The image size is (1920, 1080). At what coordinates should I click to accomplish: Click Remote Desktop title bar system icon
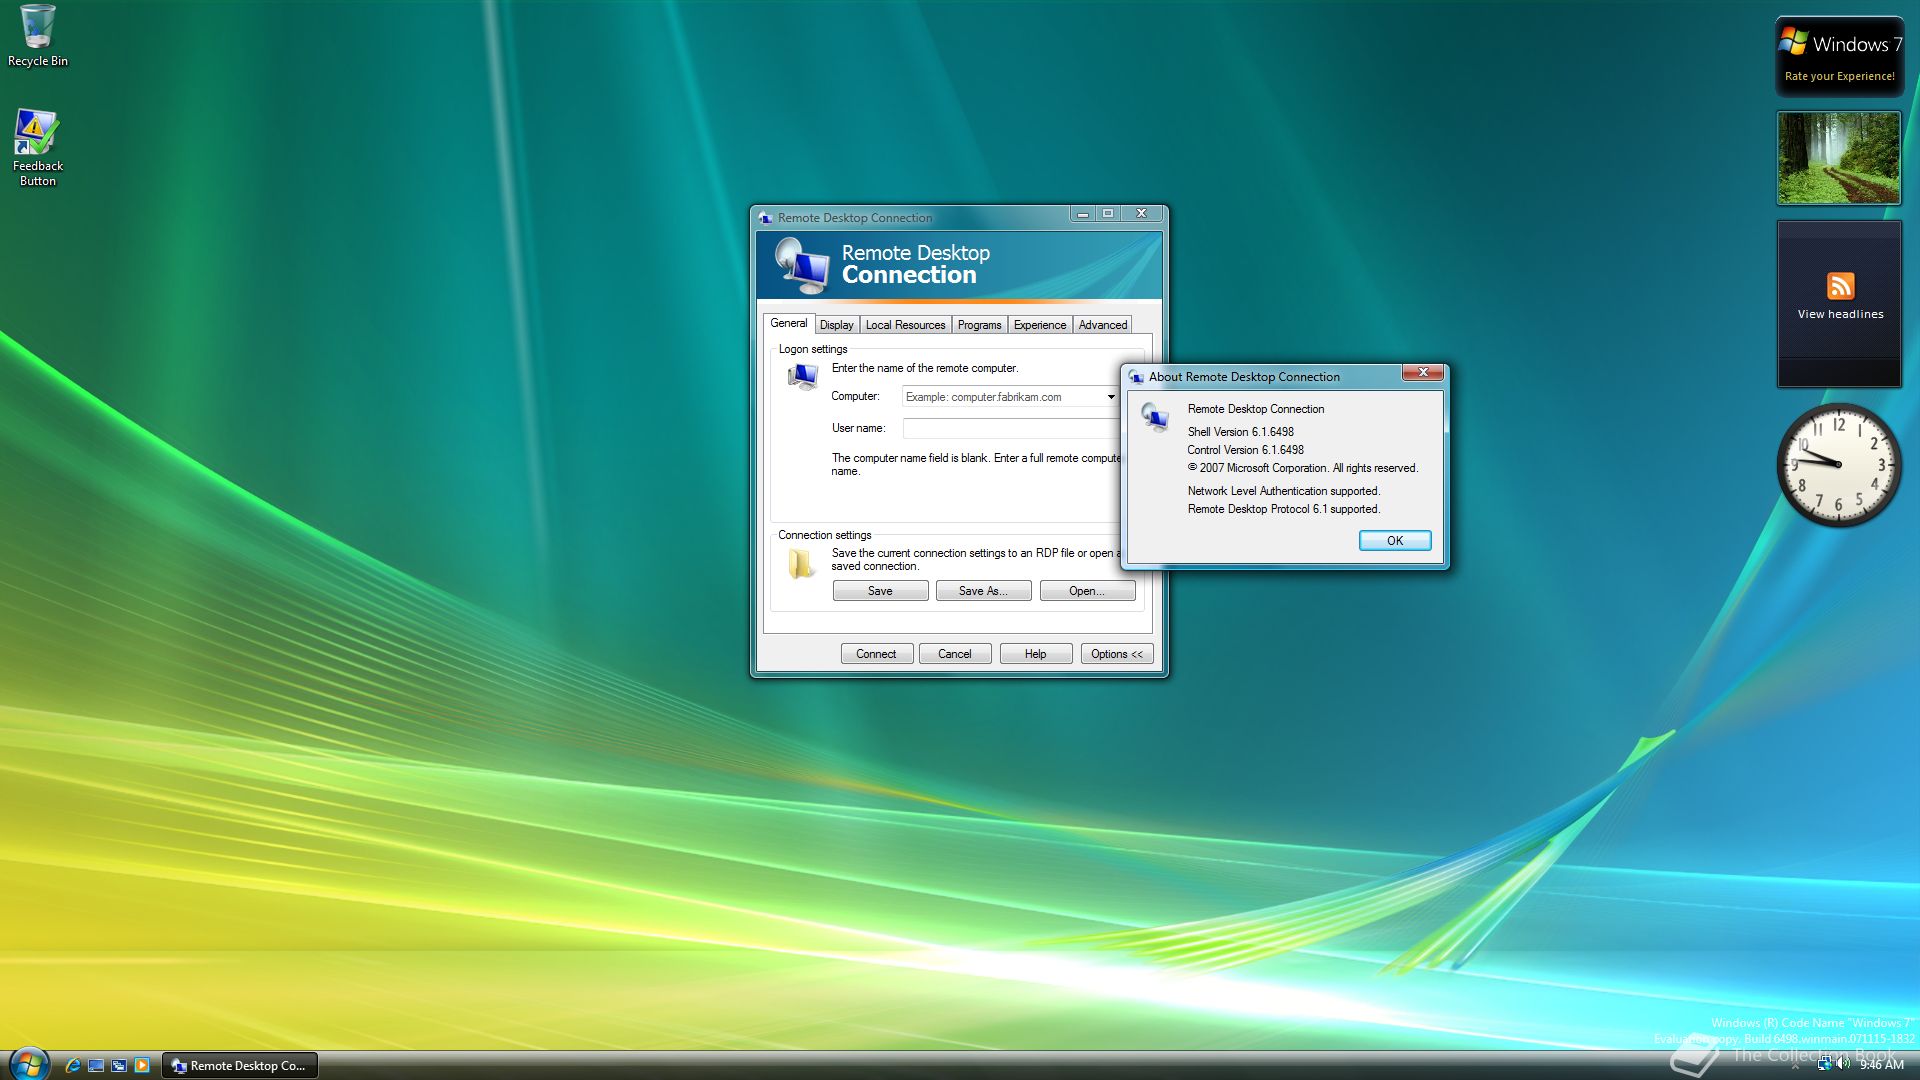[x=765, y=217]
